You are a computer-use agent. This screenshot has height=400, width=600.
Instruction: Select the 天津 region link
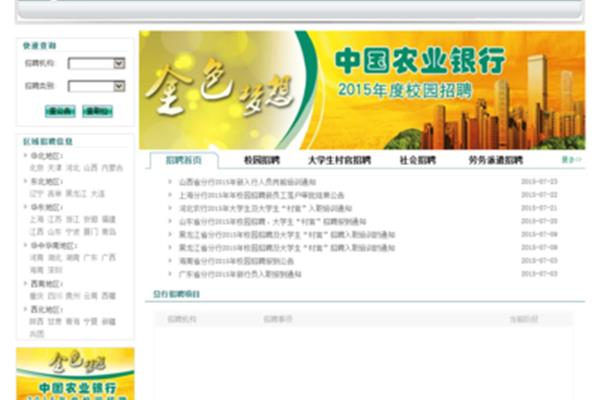[x=55, y=168]
